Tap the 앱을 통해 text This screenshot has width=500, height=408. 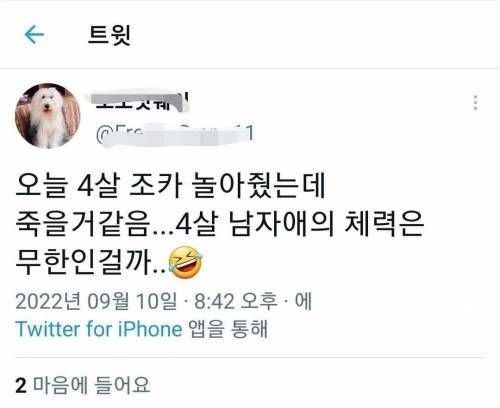(228, 329)
